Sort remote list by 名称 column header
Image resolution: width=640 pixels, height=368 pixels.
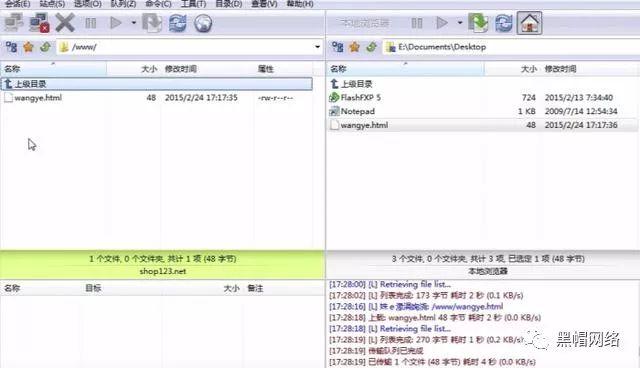click(53, 69)
